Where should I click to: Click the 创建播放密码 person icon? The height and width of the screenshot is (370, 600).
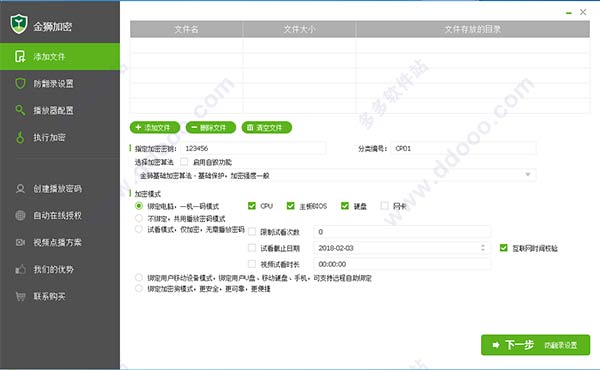[20, 189]
